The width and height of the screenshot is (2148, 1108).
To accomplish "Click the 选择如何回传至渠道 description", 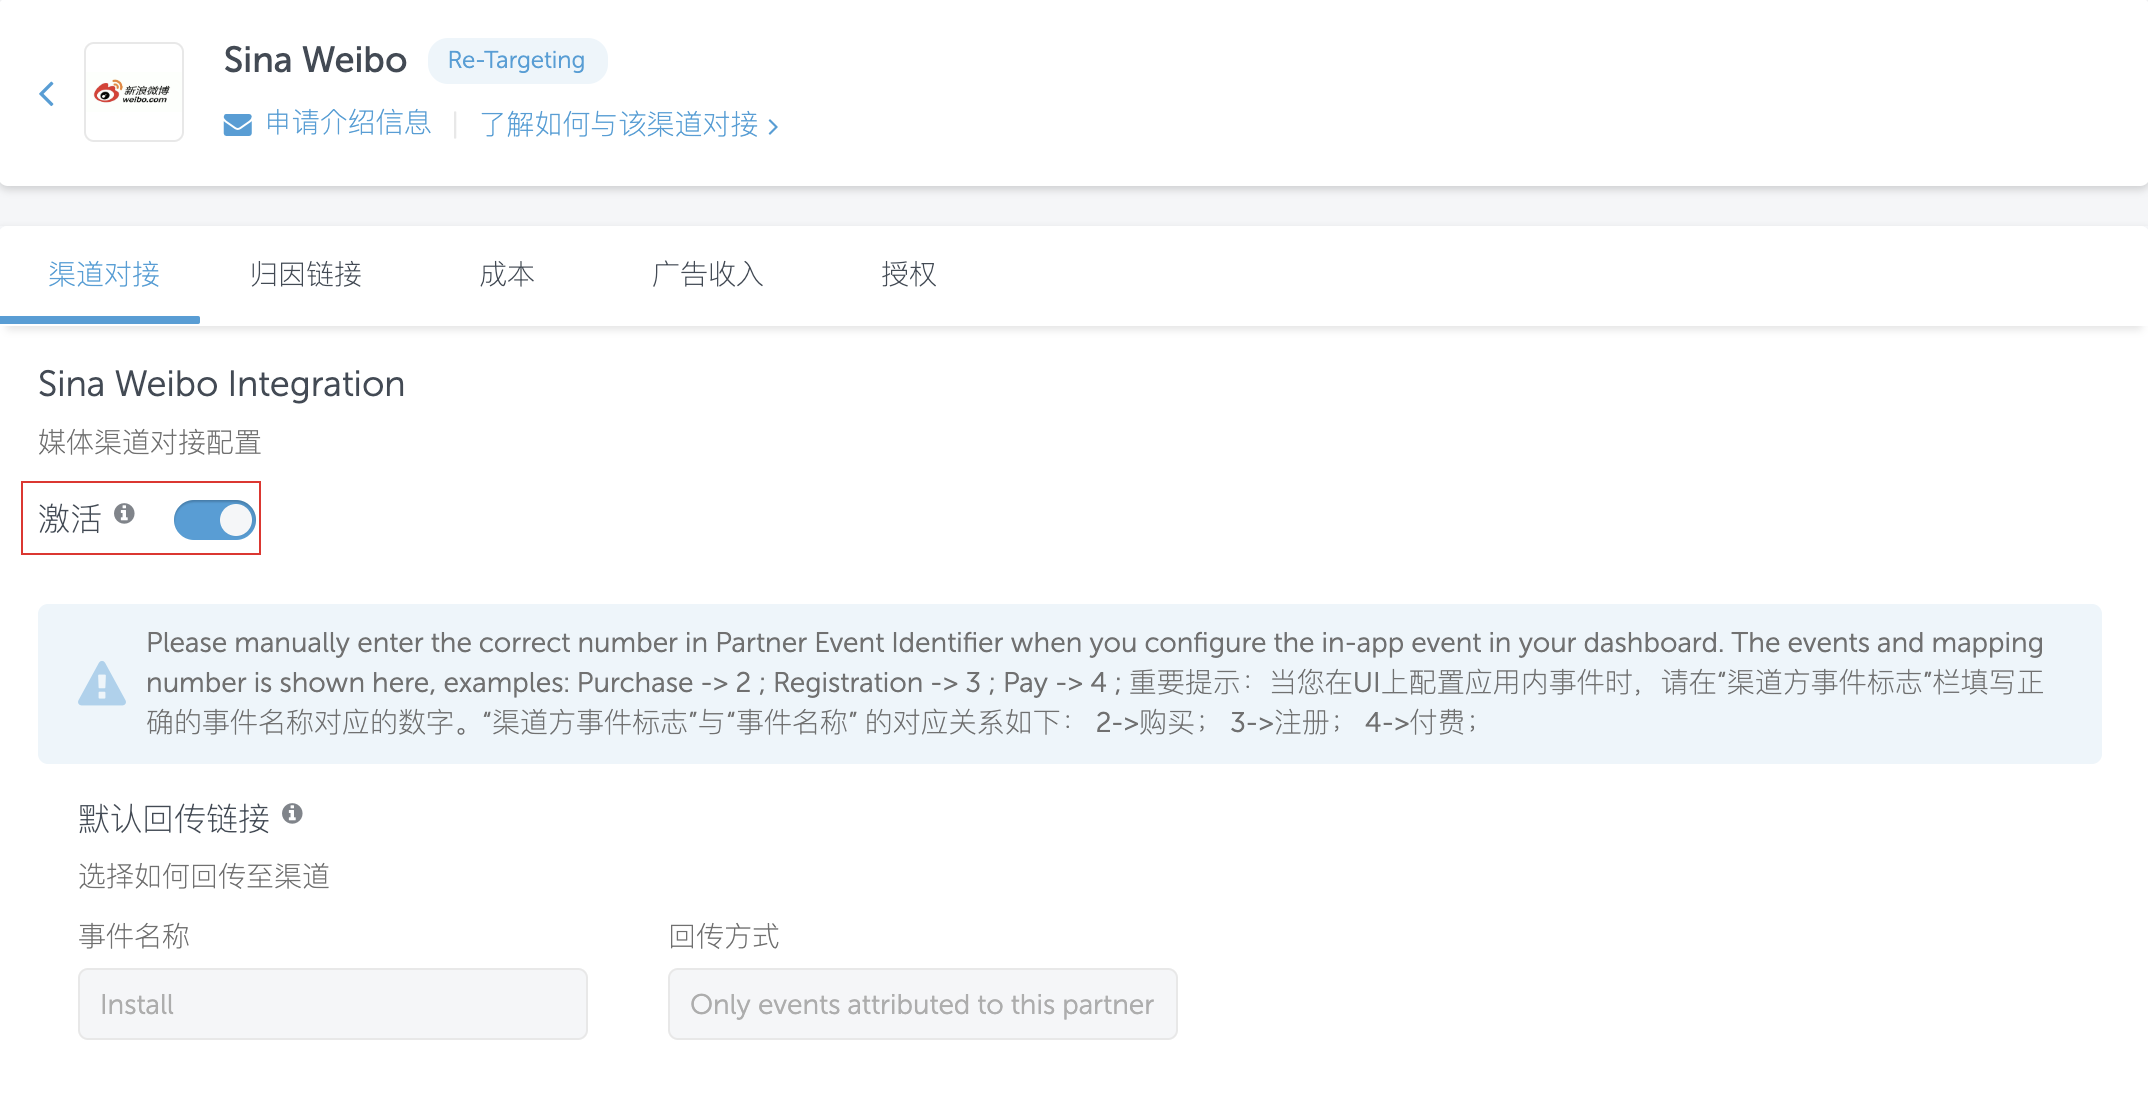I will pyautogui.click(x=204, y=876).
